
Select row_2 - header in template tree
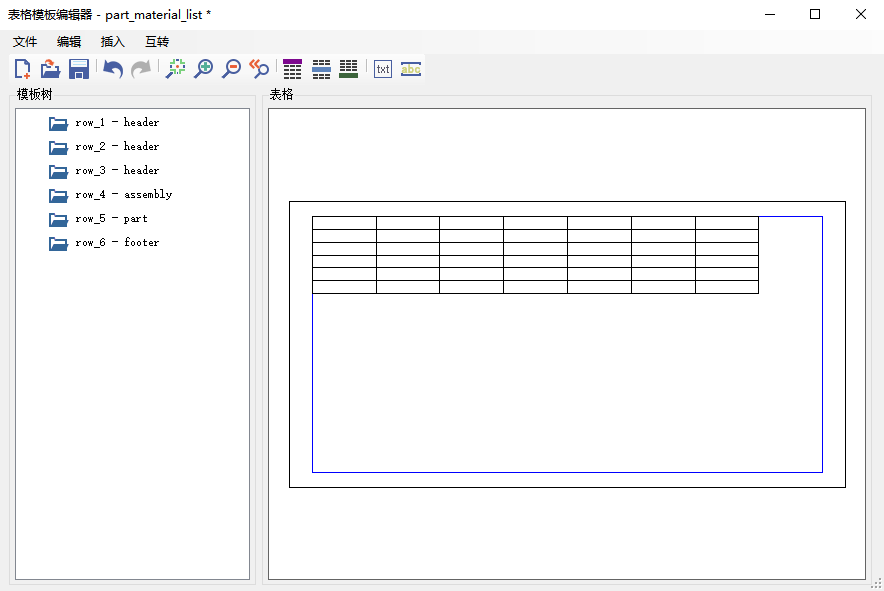(117, 147)
